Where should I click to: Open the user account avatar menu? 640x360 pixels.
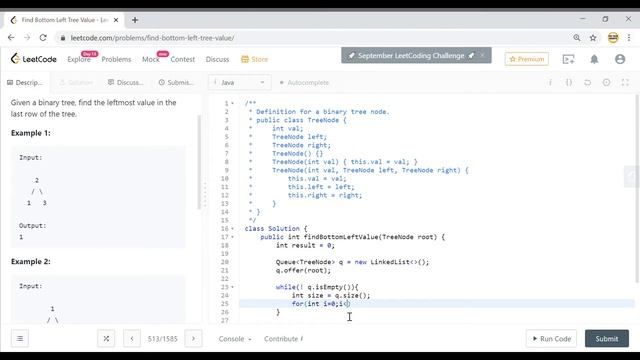click(620, 59)
